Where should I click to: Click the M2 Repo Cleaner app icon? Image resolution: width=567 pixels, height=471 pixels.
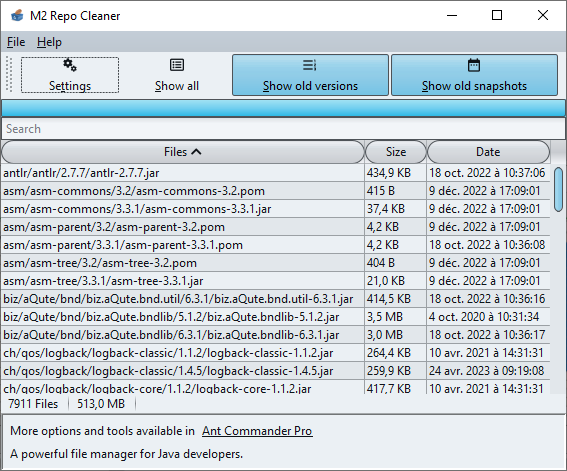[x=17, y=16]
